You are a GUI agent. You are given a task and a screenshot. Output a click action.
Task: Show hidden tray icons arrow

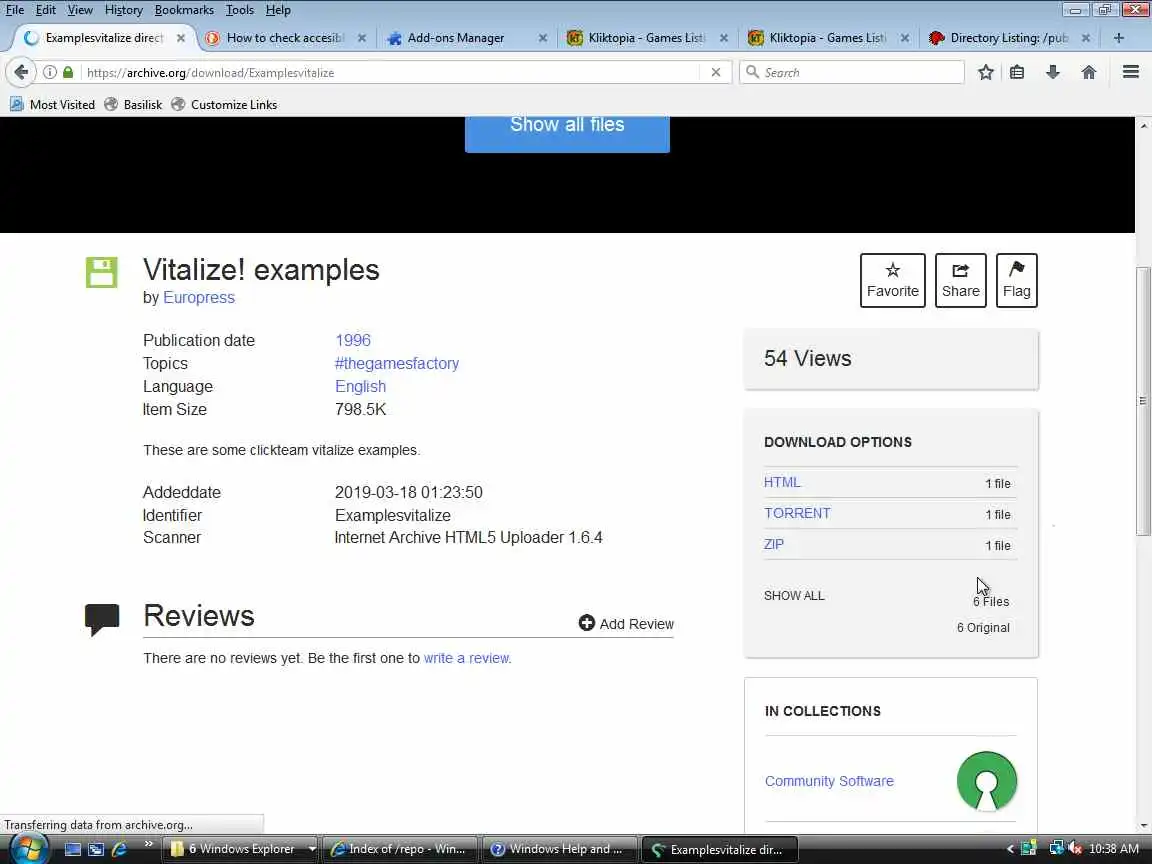click(x=1010, y=849)
